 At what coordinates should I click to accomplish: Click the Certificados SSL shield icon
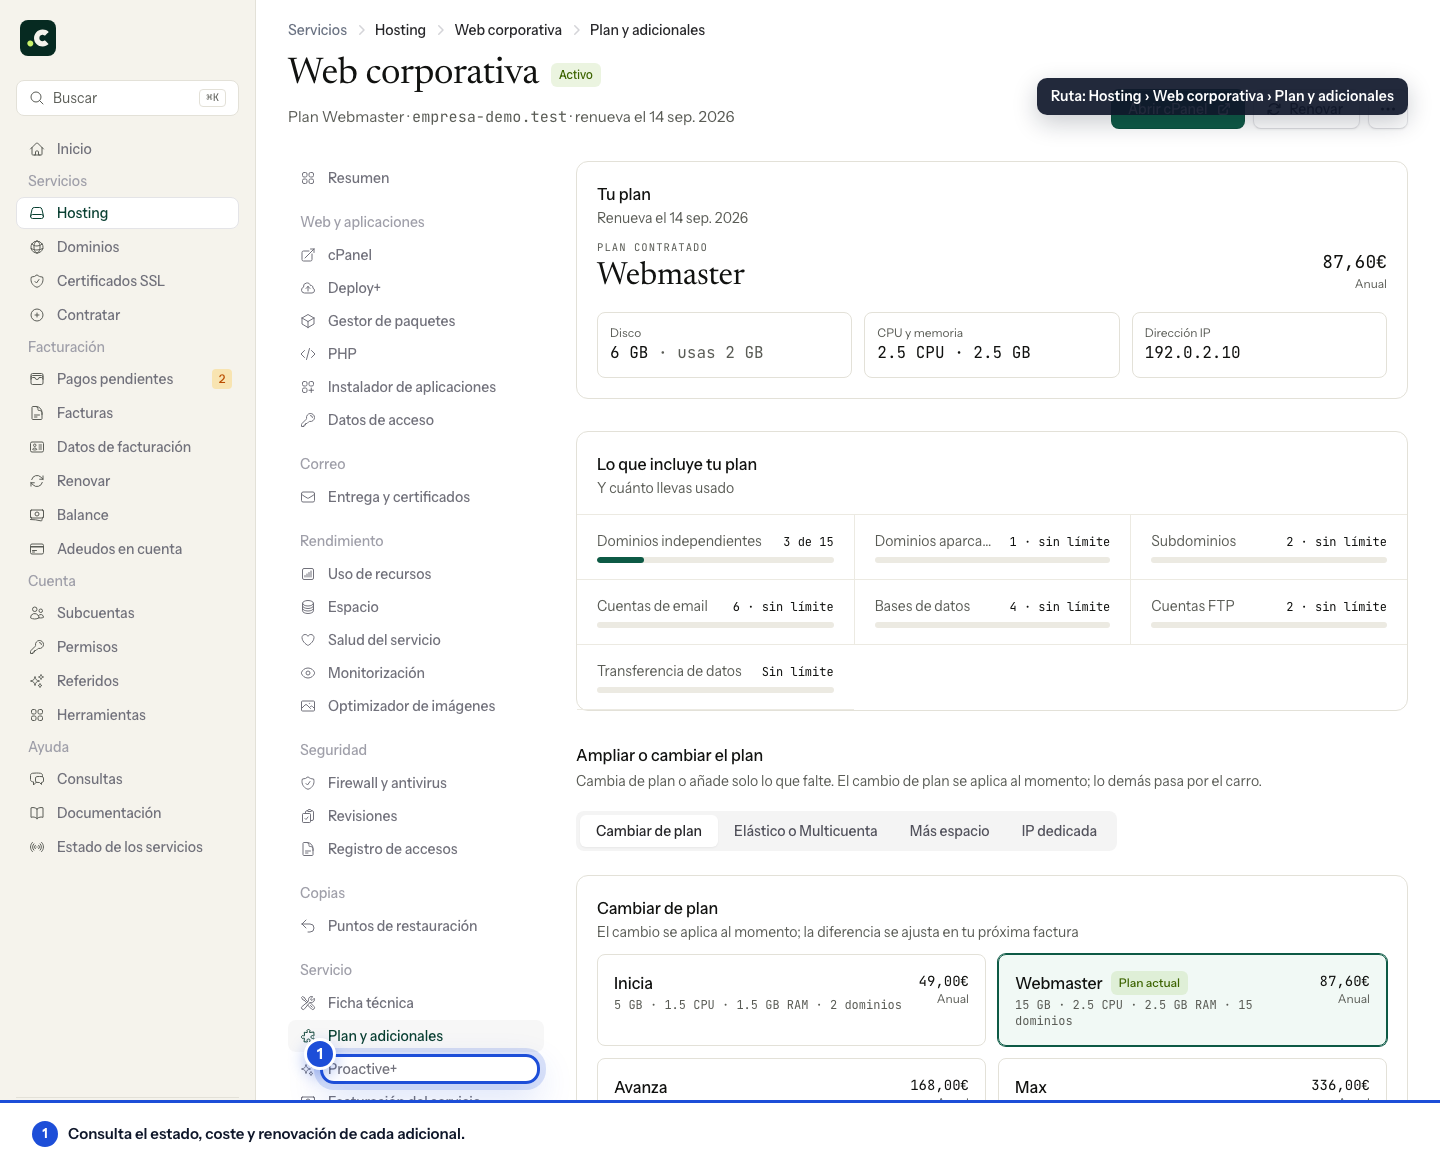click(37, 281)
